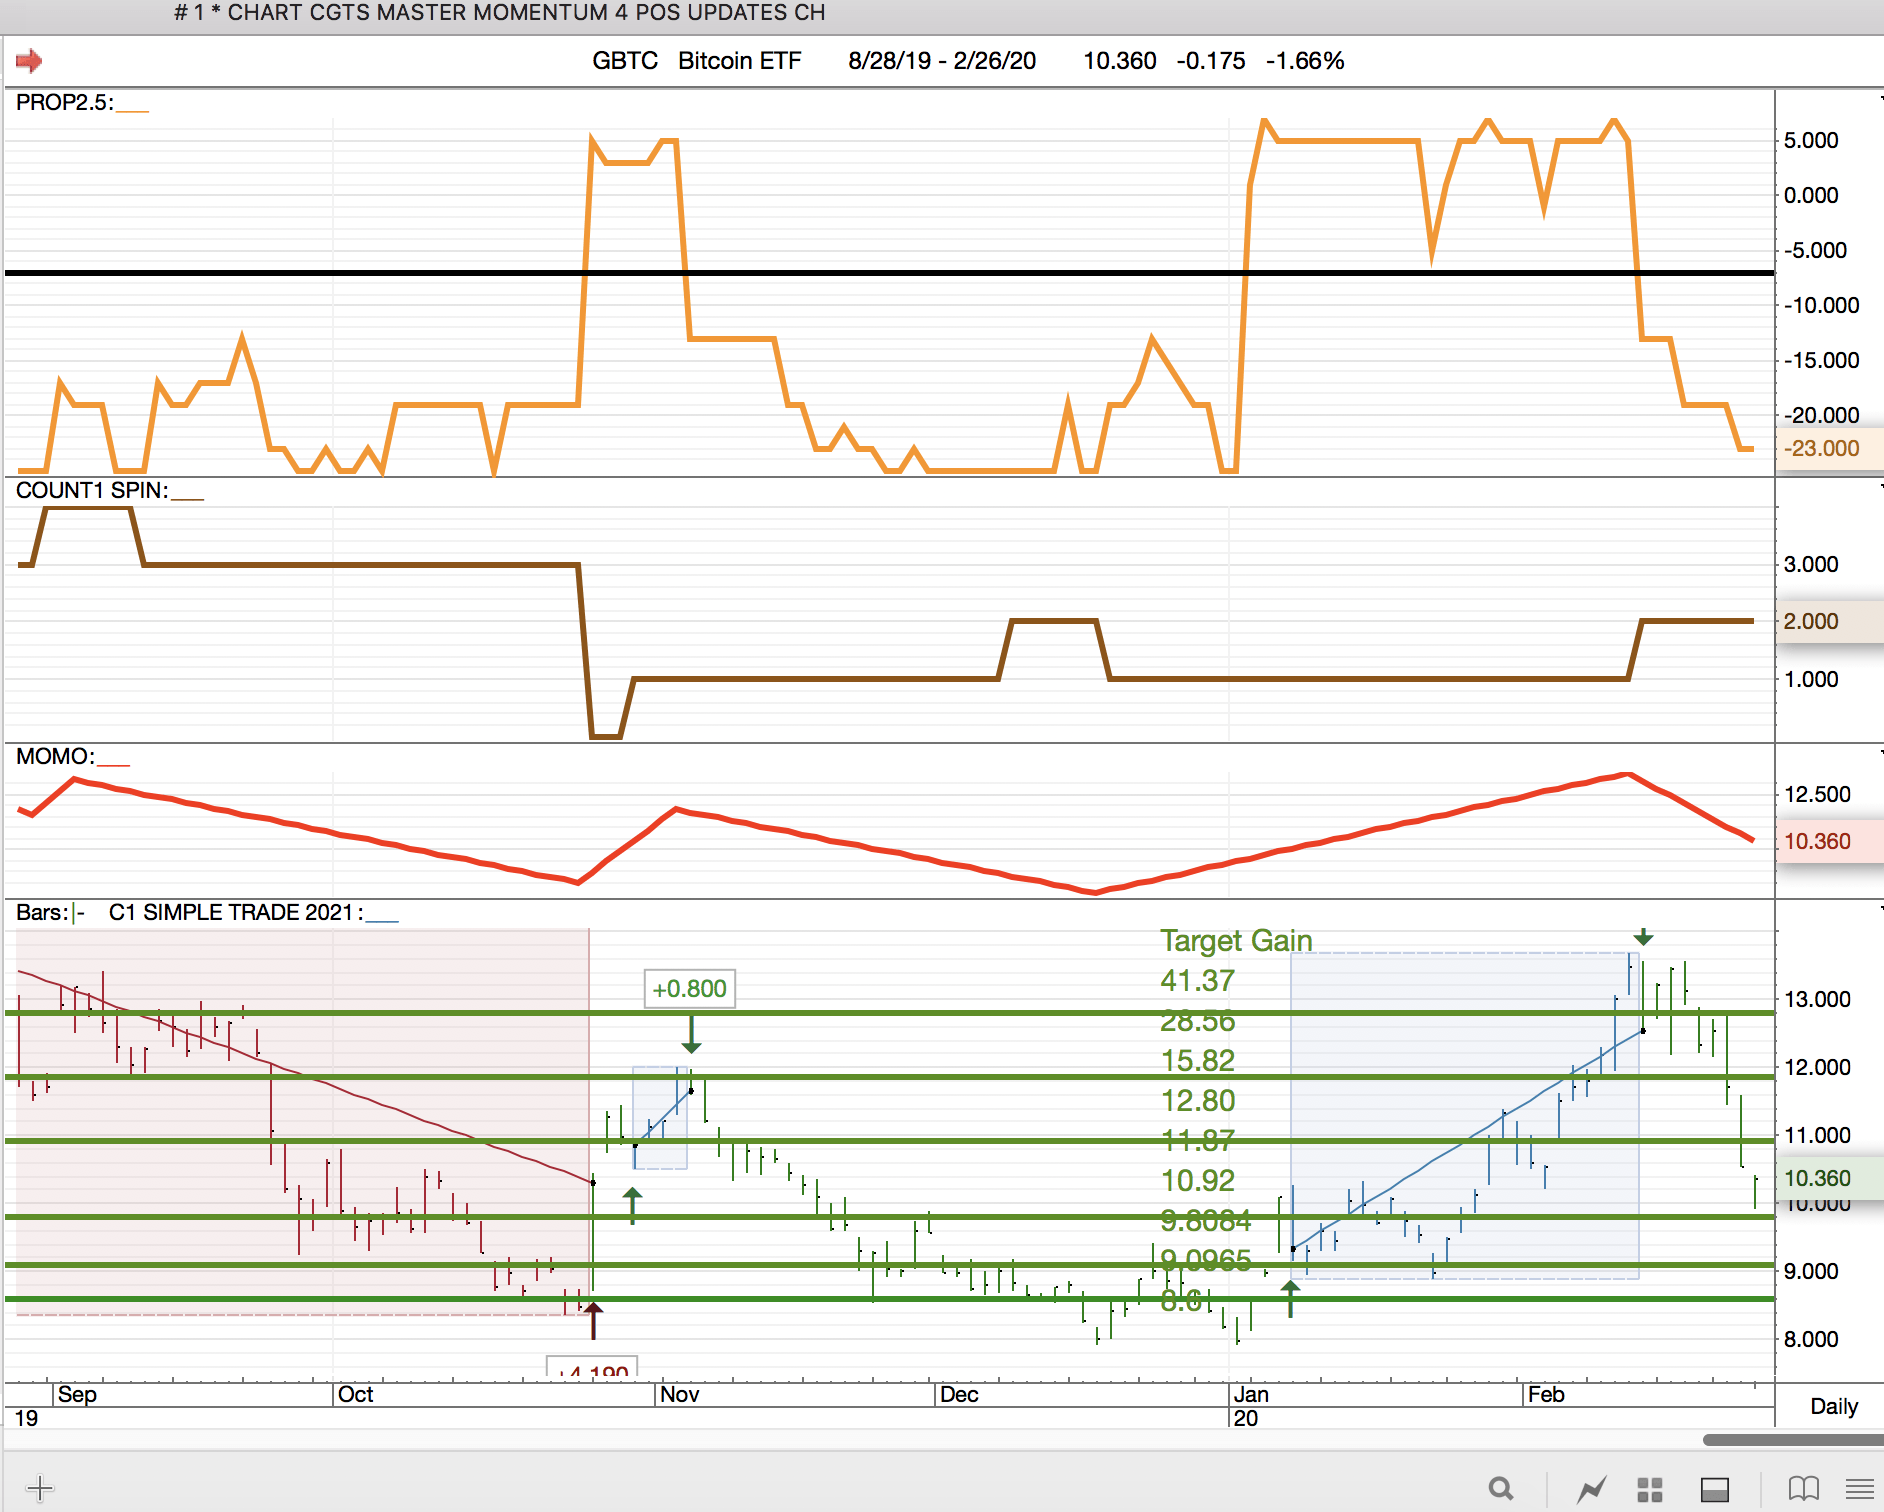Open the Bars style selector
1884x1512 pixels.
(78, 913)
